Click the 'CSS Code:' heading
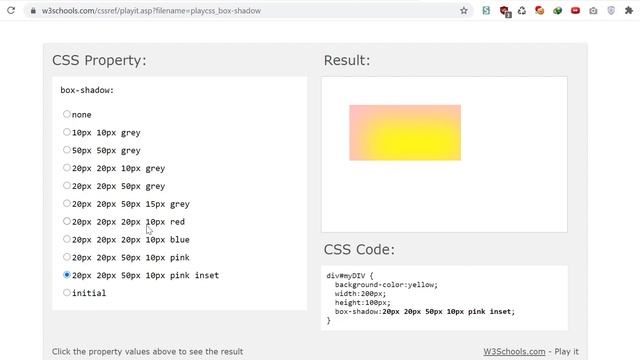640x360 pixels. 359,249
